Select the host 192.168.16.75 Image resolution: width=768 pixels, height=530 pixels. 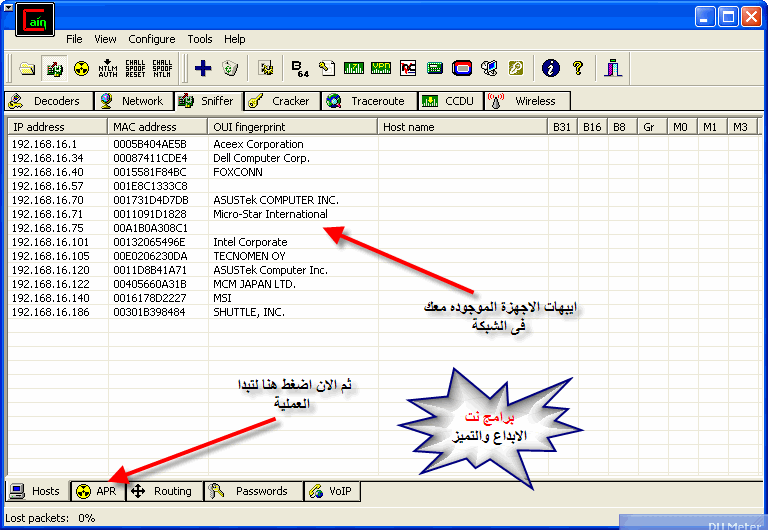[48, 228]
